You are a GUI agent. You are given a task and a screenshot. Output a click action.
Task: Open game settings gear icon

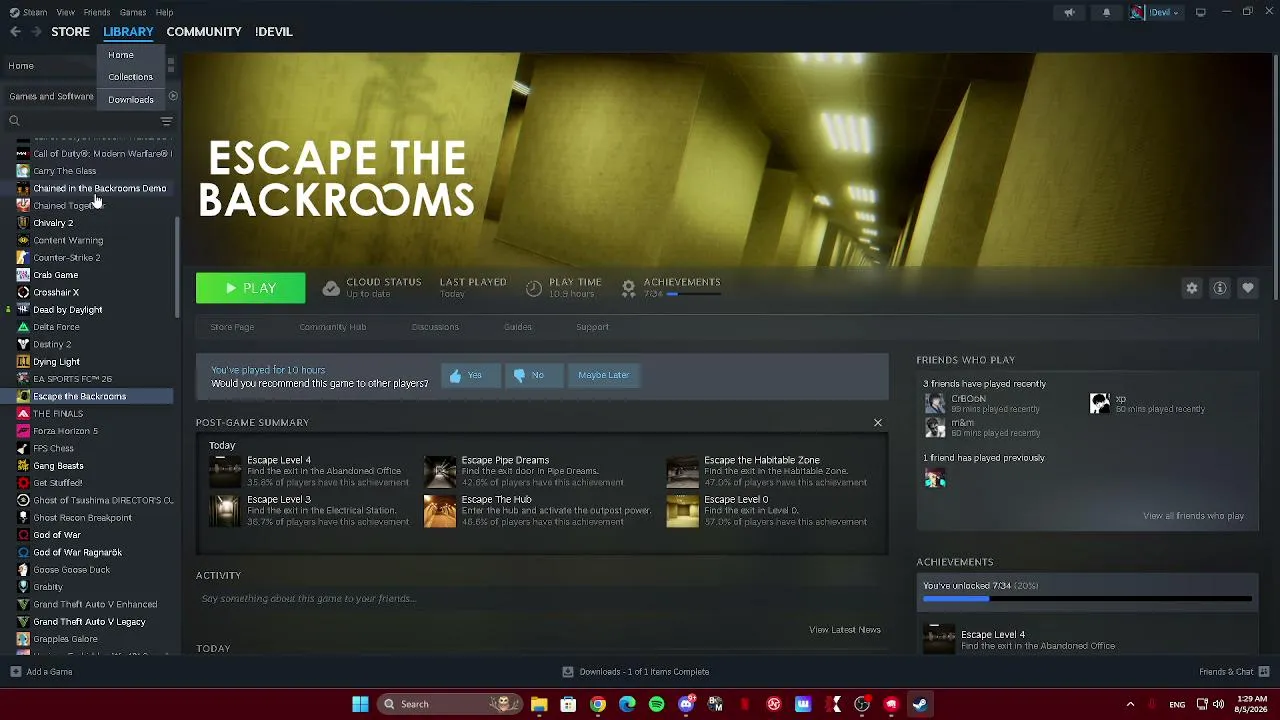click(x=1192, y=288)
